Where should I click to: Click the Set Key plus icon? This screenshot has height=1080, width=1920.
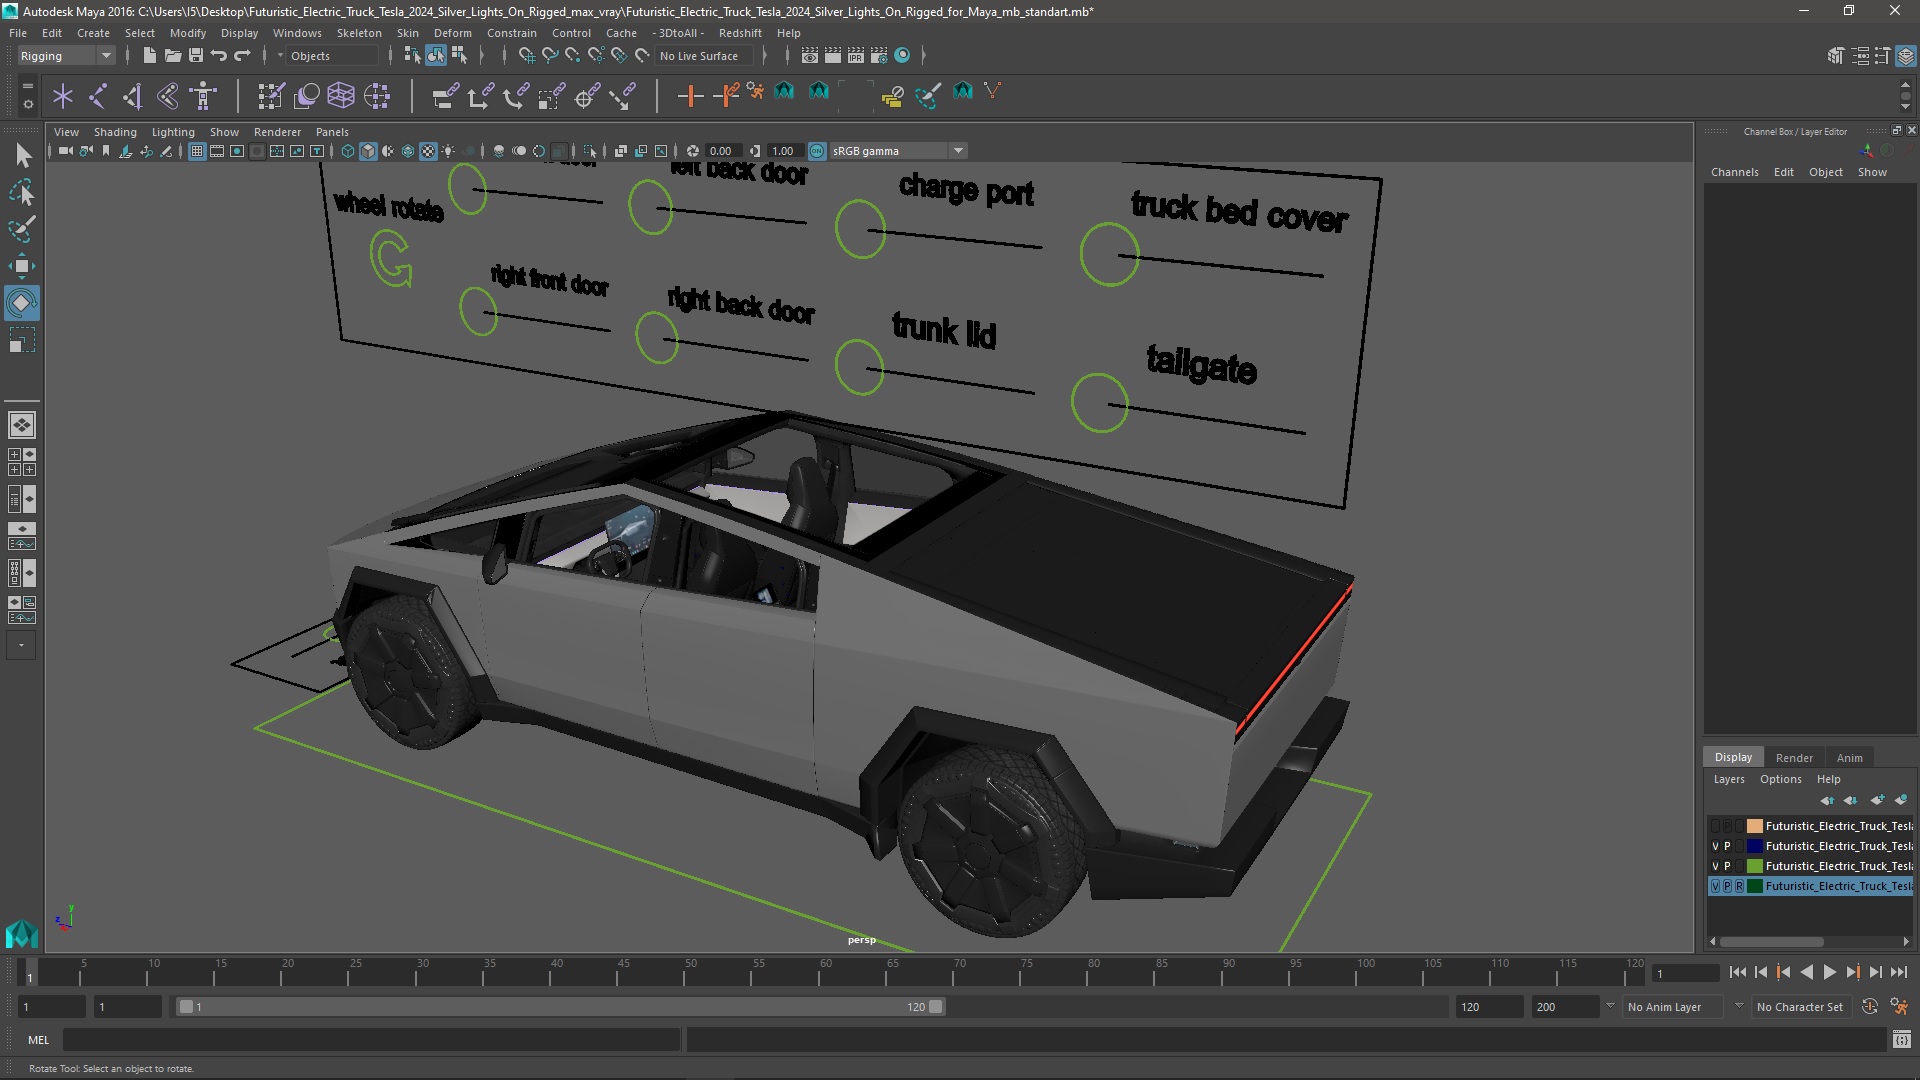tap(690, 96)
